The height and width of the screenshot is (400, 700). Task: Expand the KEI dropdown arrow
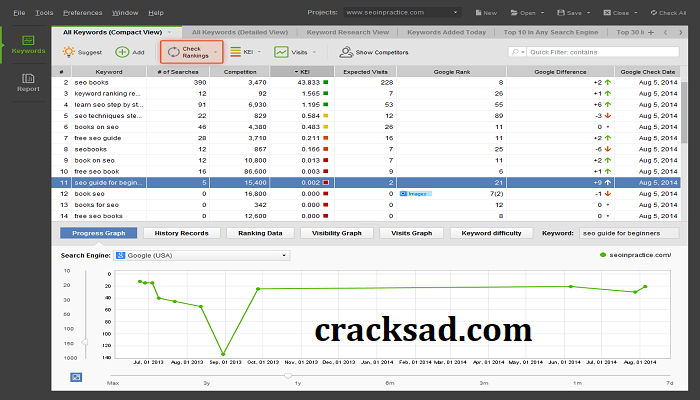click(259, 52)
